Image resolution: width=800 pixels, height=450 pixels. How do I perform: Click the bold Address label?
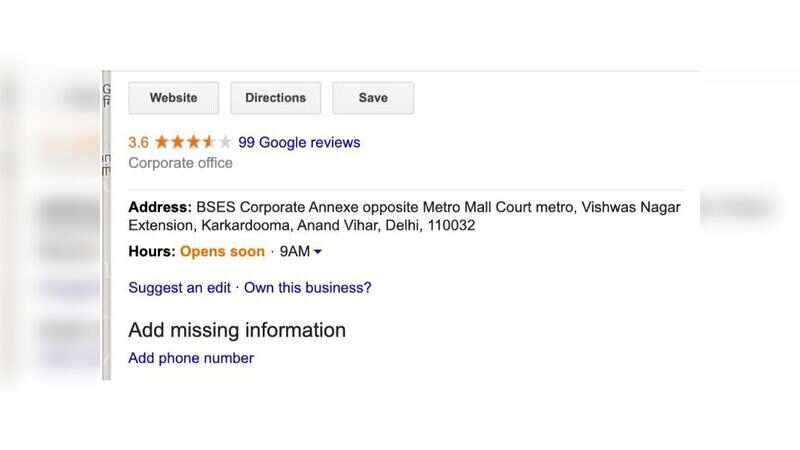tap(159, 207)
